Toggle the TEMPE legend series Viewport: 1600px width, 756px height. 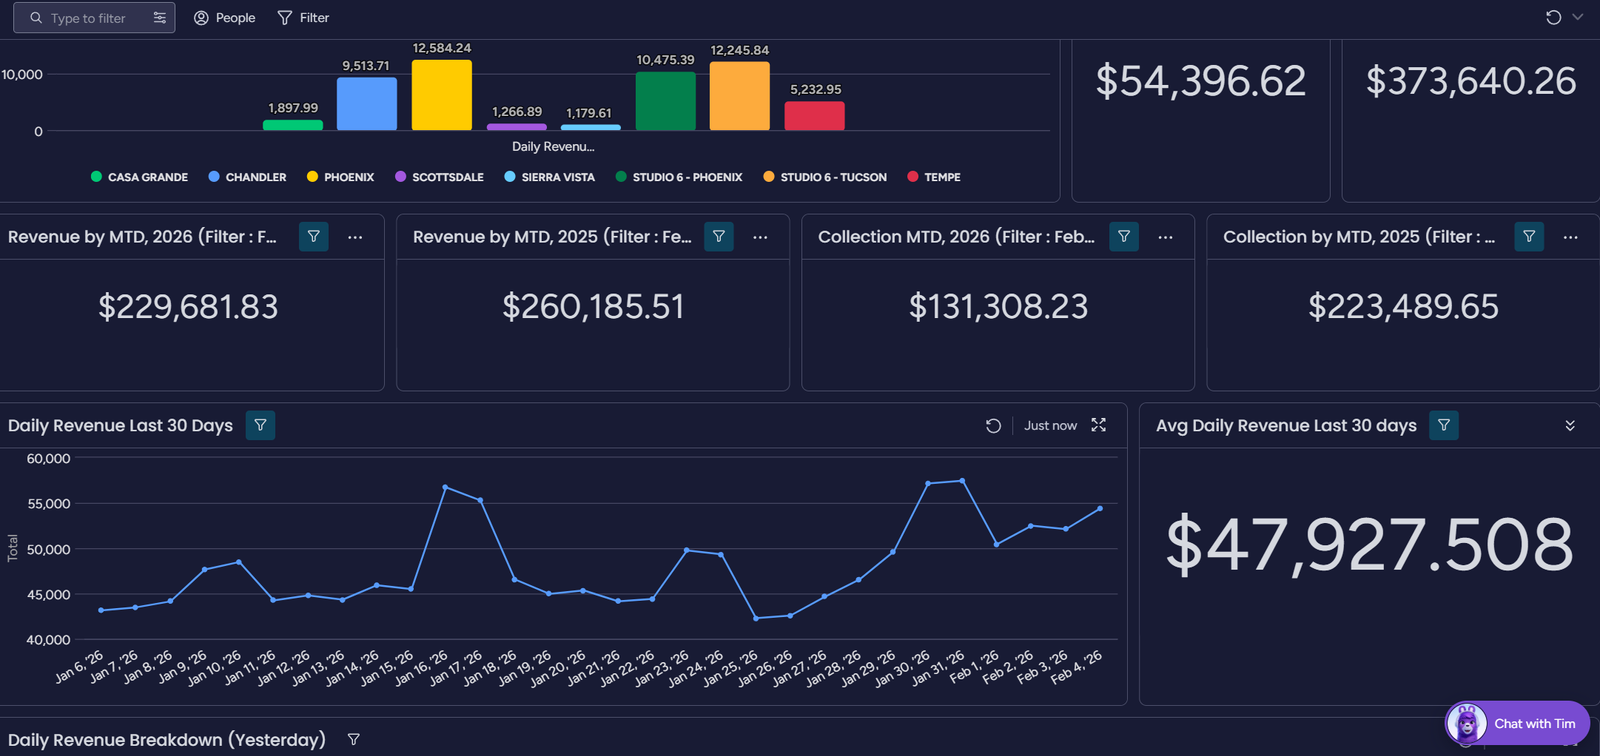pyautogui.click(x=933, y=177)
